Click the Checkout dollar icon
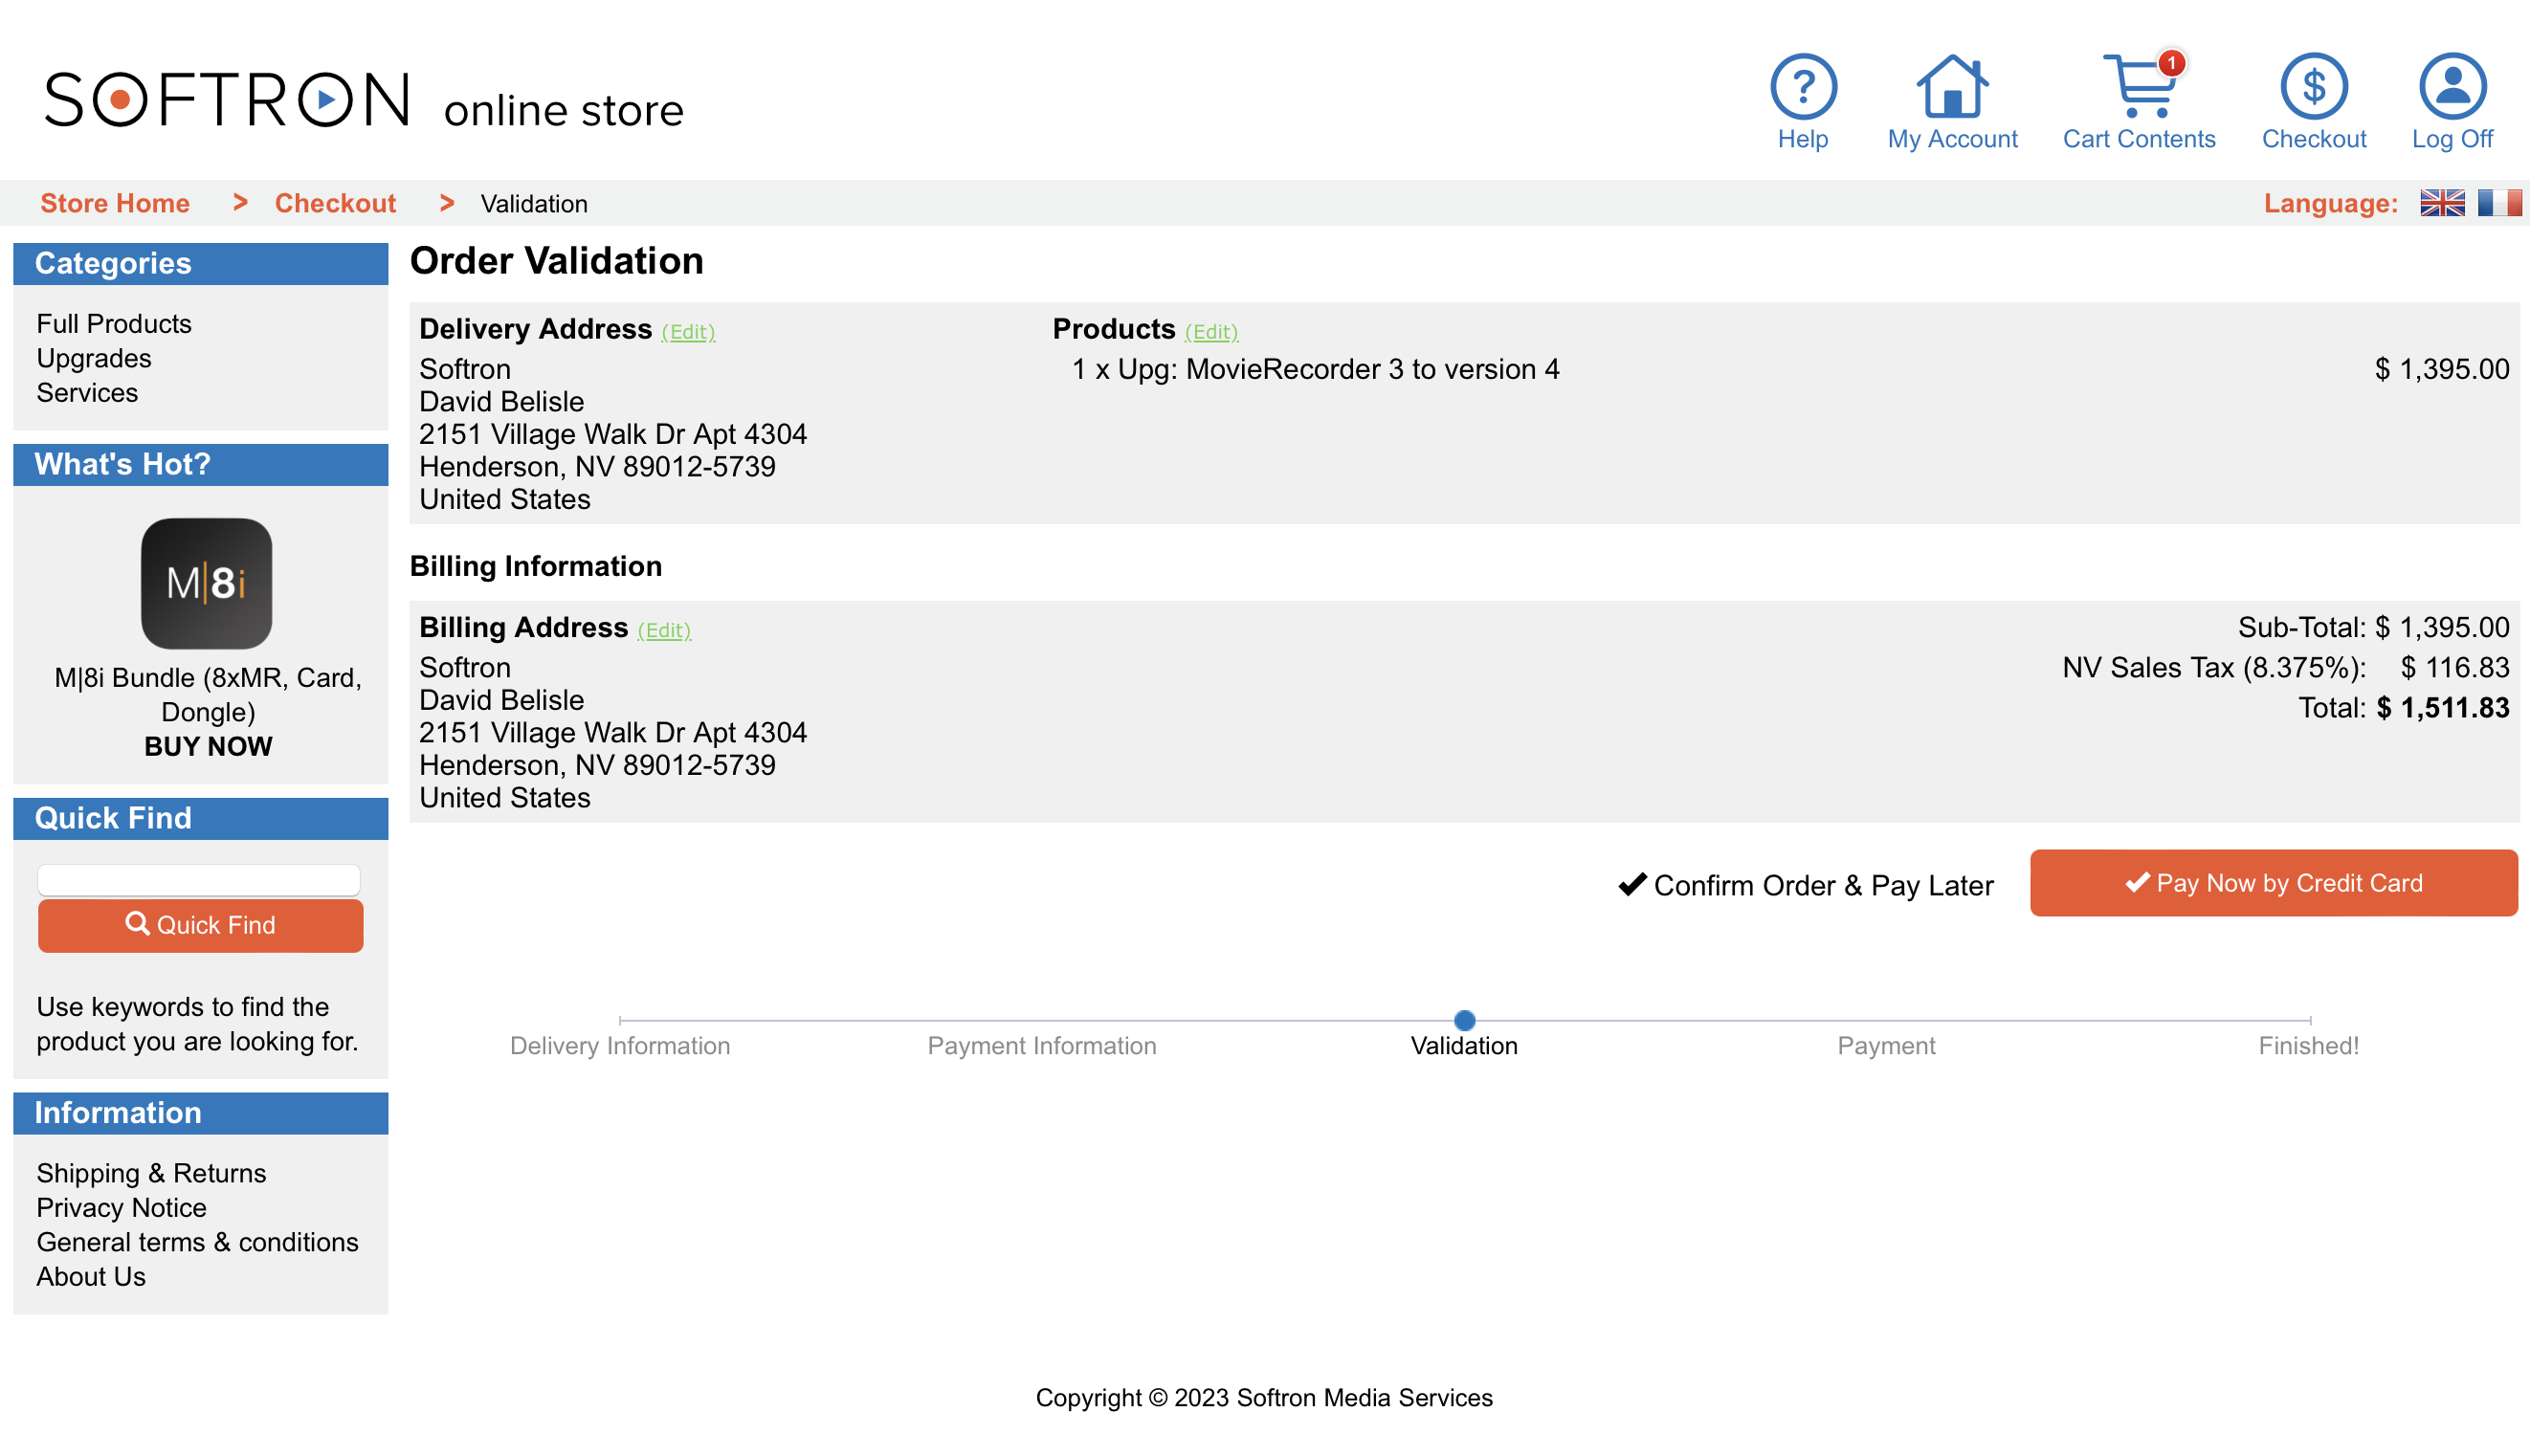The width and height of the screenshot is (2530, 1456). 2313,87
